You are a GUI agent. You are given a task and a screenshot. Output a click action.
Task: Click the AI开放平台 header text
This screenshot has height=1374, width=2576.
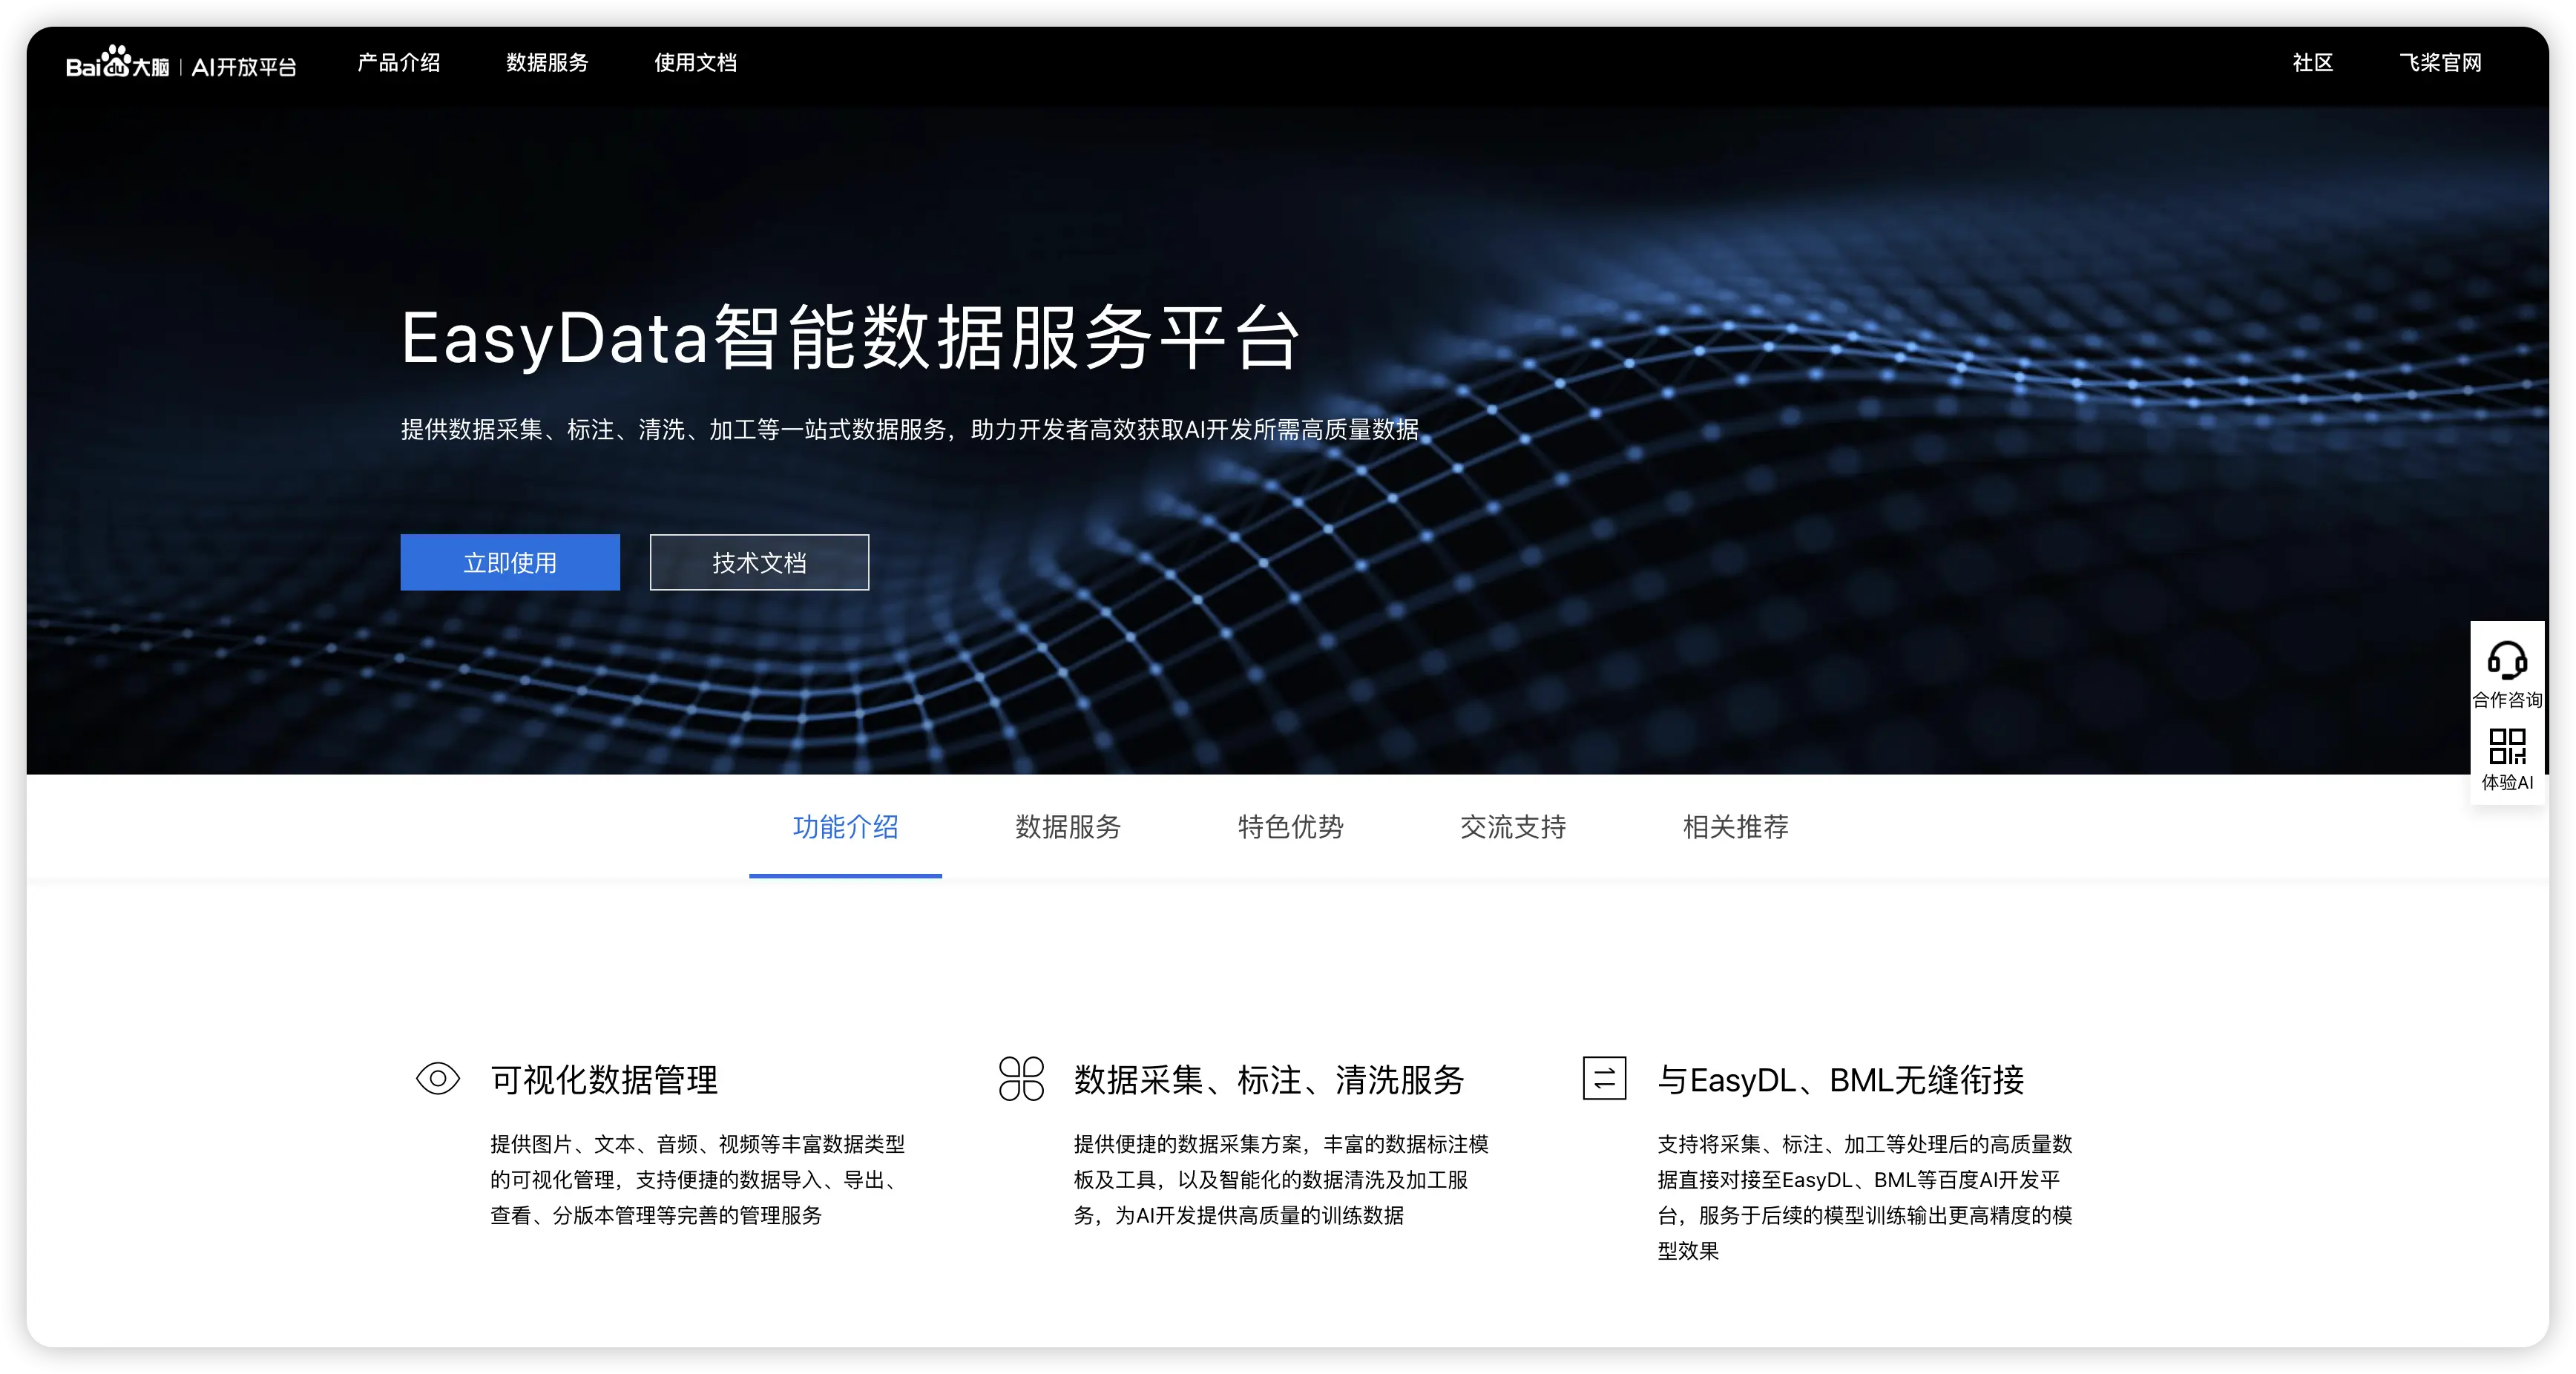244,67
